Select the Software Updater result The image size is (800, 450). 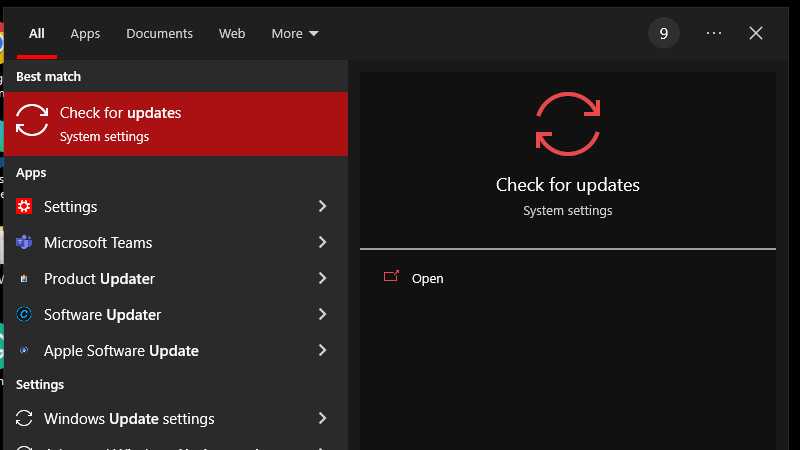[x=176, y=314]
